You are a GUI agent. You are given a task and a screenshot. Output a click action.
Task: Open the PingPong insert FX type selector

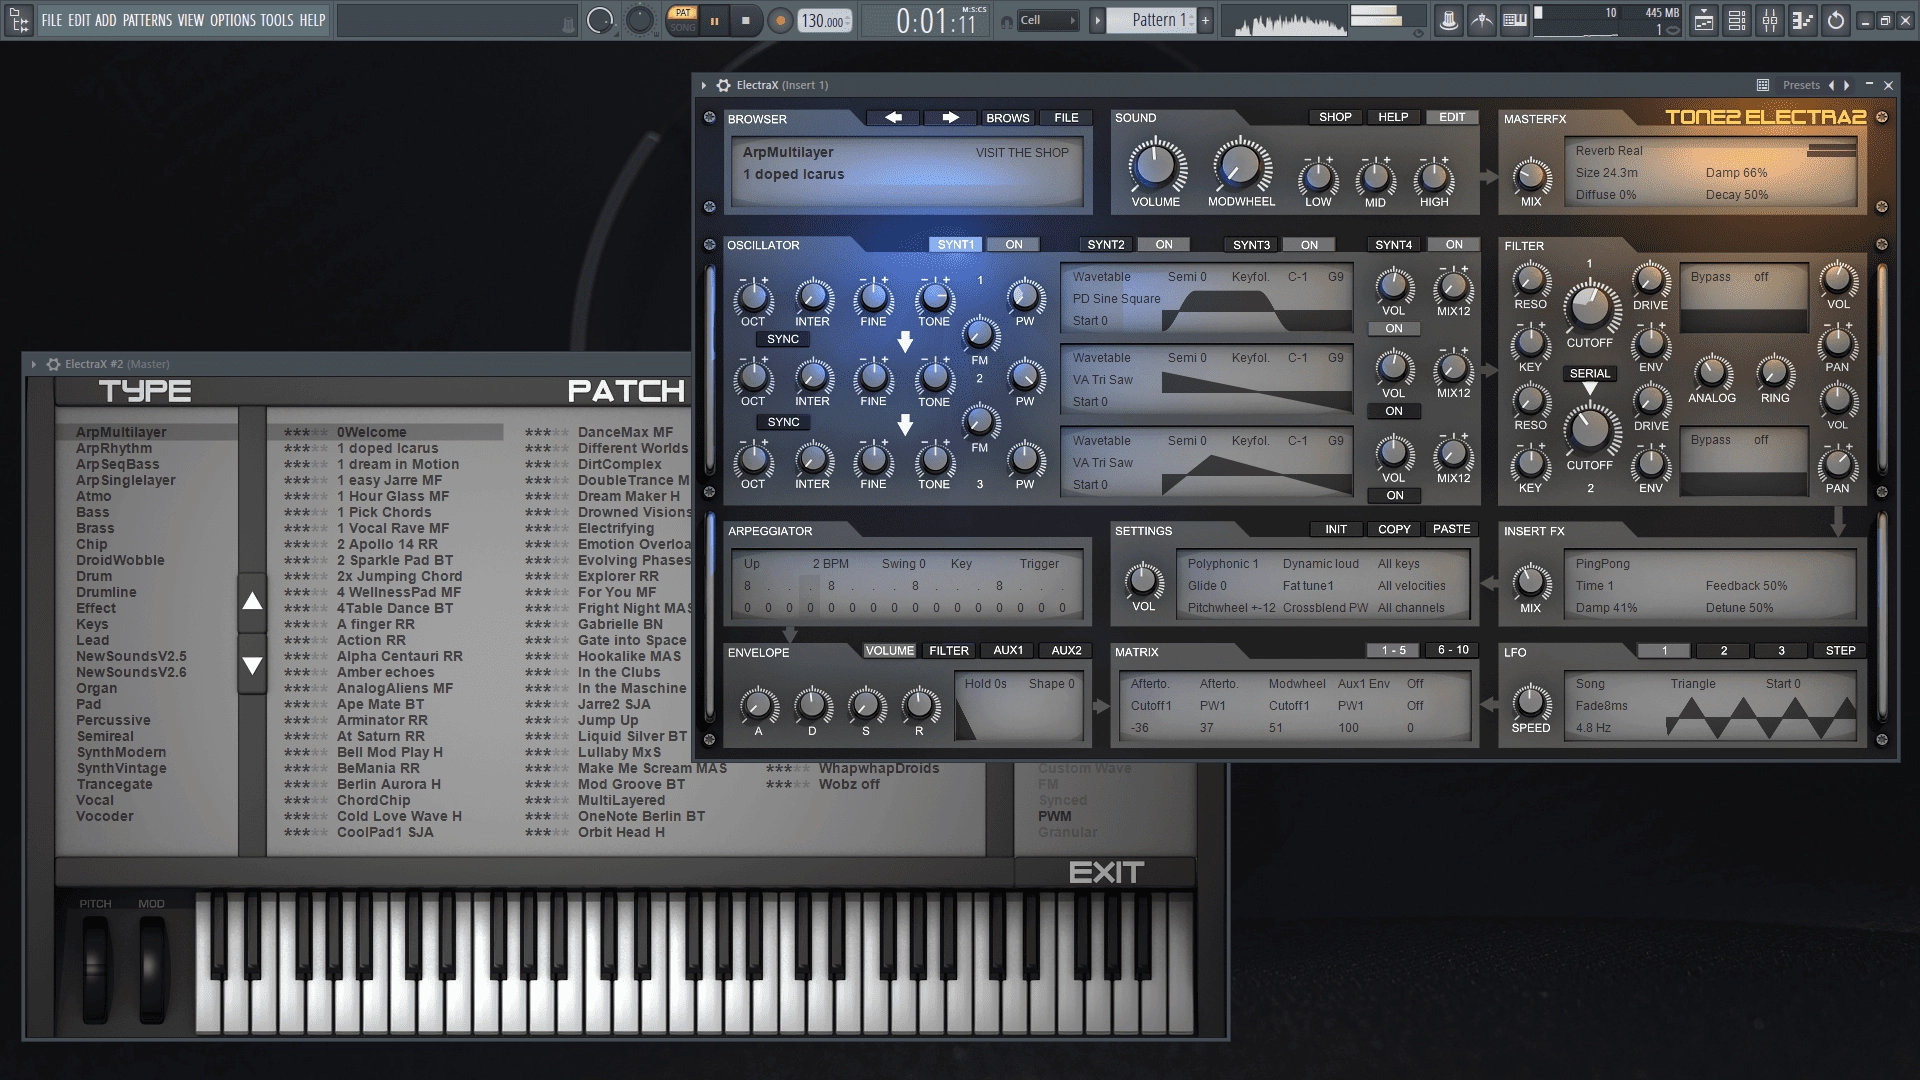tap(1602, 564)
